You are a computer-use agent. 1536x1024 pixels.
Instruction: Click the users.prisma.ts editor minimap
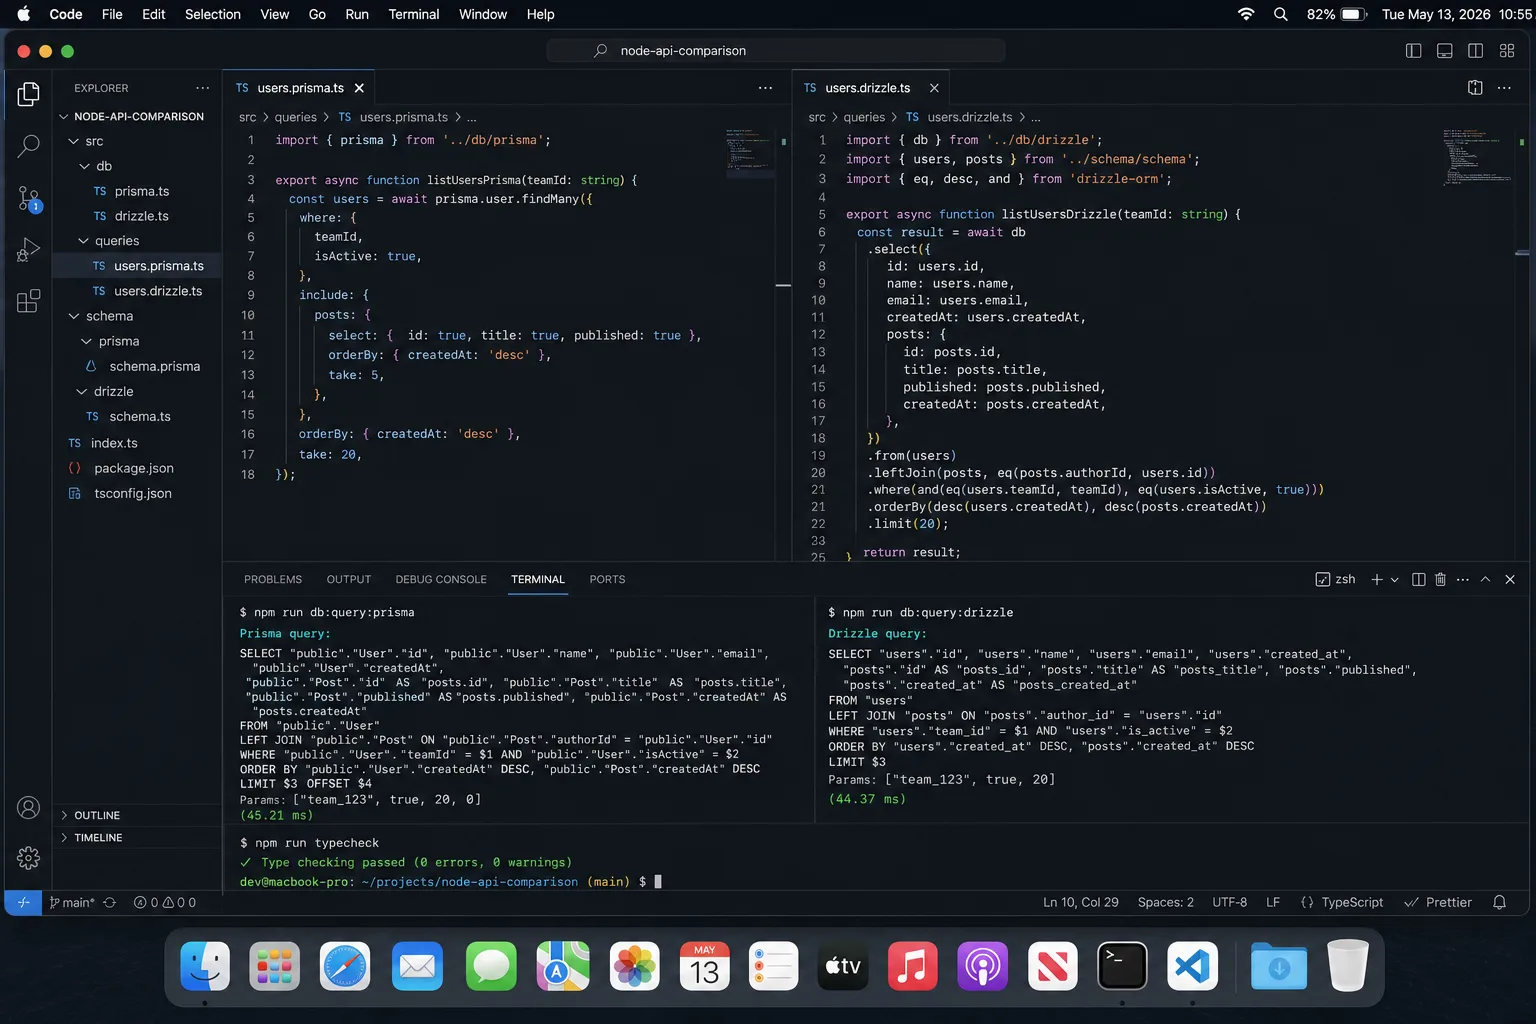[750, 152]
